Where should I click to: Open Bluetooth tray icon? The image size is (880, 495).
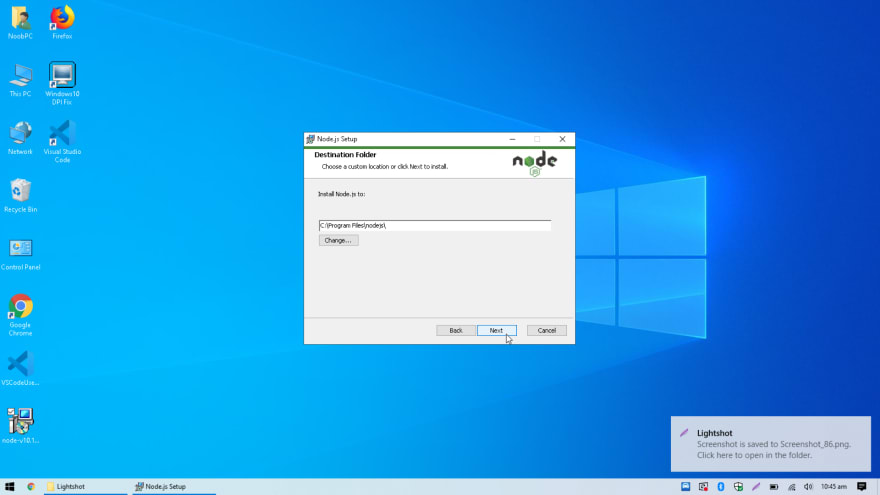click(721, 487)
